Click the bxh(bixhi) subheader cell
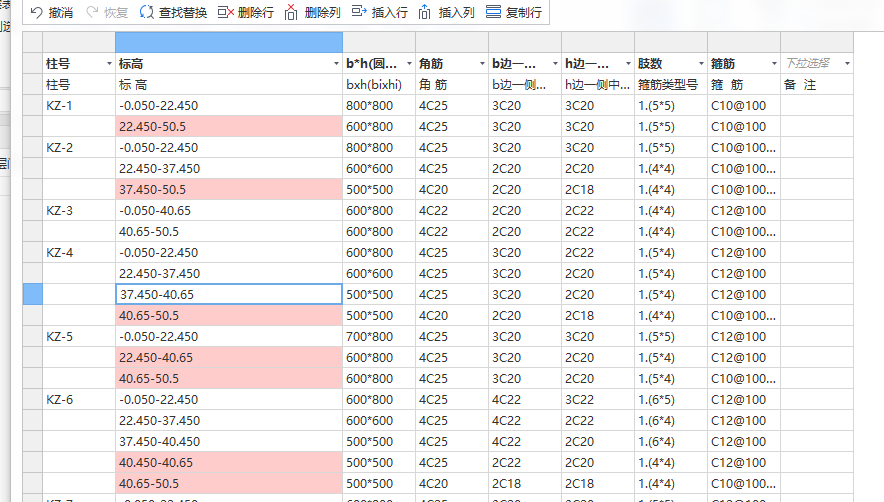The image size is (884, 502). pos(379,85)
